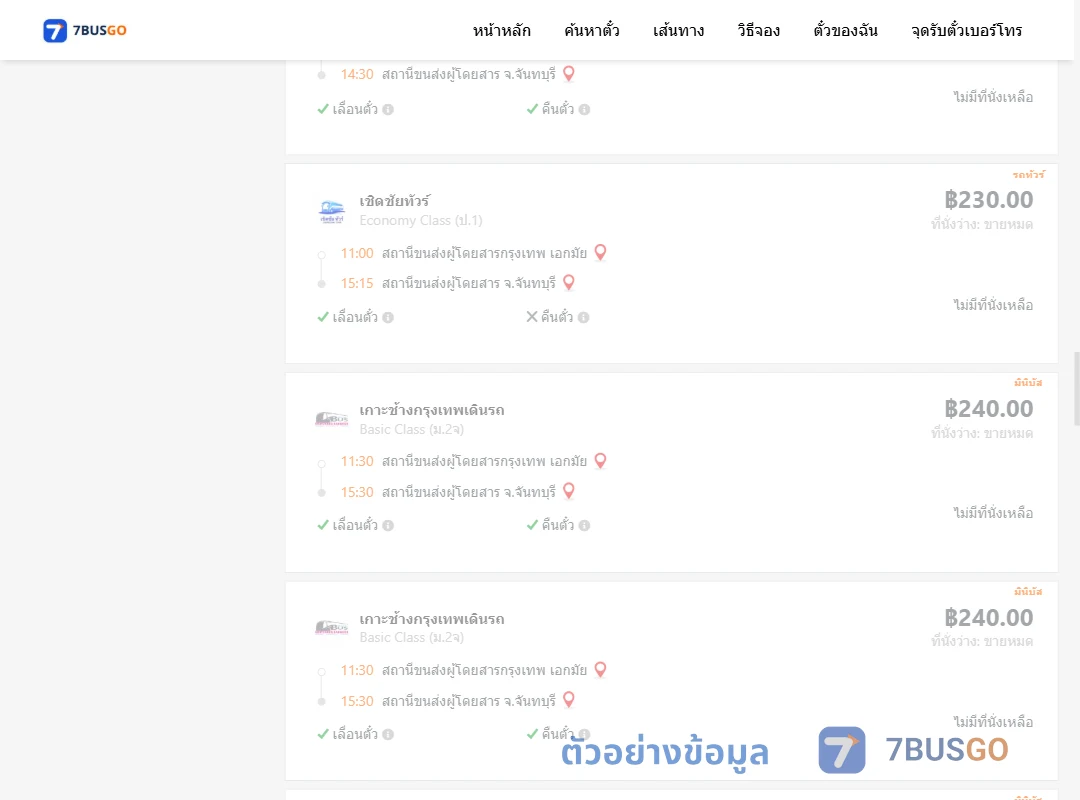The width and height of the screenshot is (1080, 800).
Task: Click จุดรับตั๋วเบอร์โทร link
Action: (x=966, y=30)
